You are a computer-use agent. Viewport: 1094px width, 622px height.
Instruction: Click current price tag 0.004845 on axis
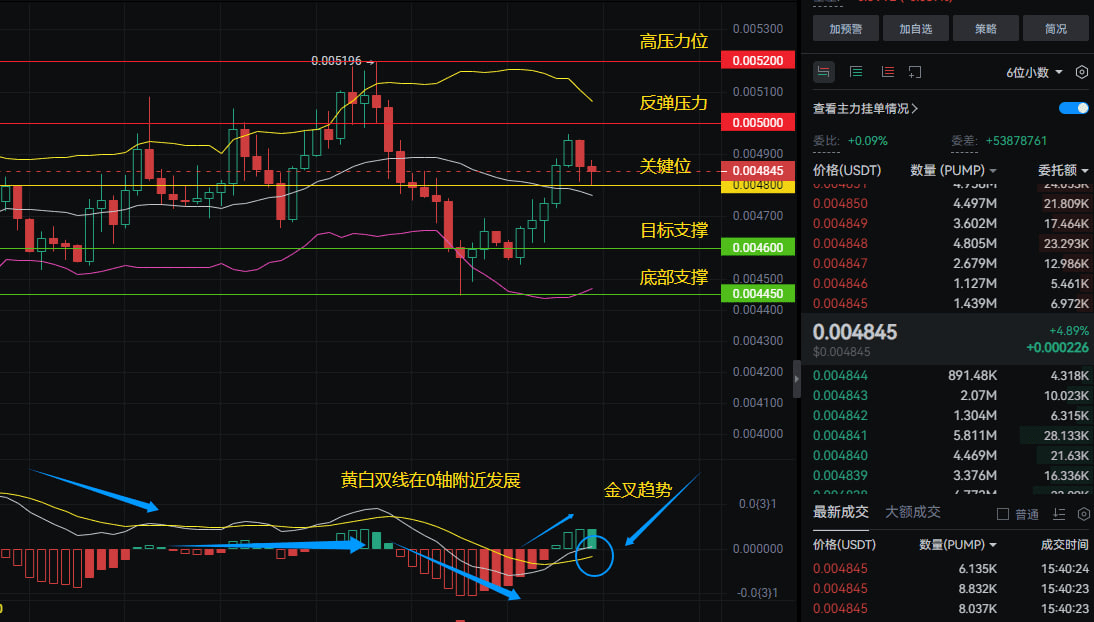[758, 170]
